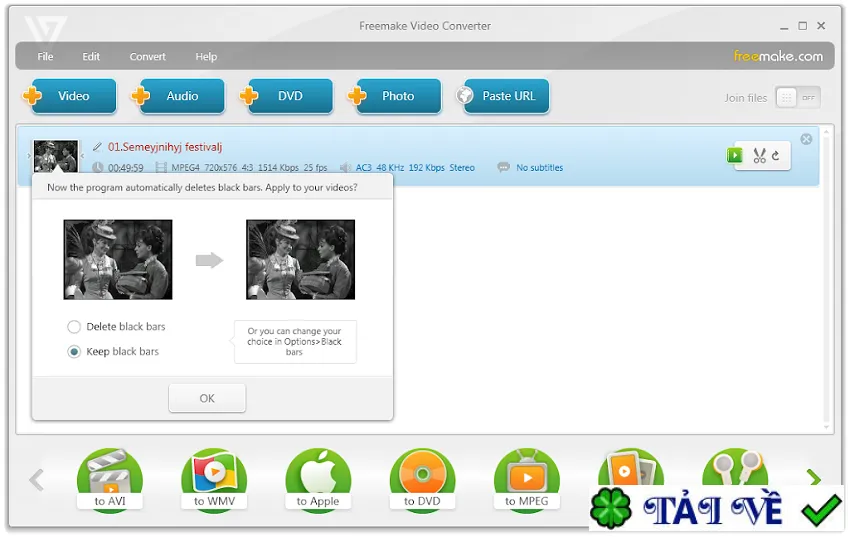Remove the file with the X icon
850x537 pixels.
tap(806, 139)
